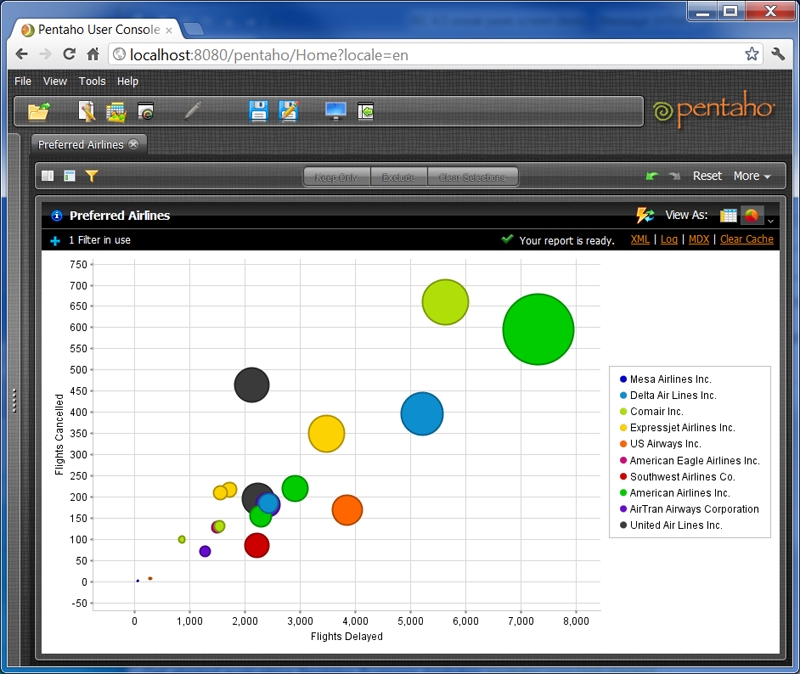
Task: Click the gray pencil edit icon
Action: [x=192, y=111]
